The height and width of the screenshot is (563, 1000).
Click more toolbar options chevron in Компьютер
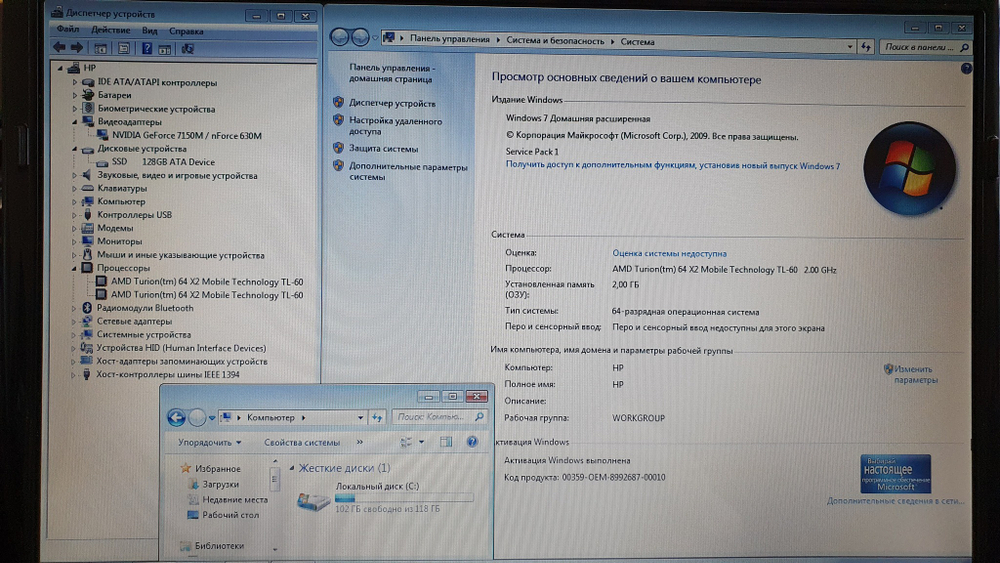(359, 442)
